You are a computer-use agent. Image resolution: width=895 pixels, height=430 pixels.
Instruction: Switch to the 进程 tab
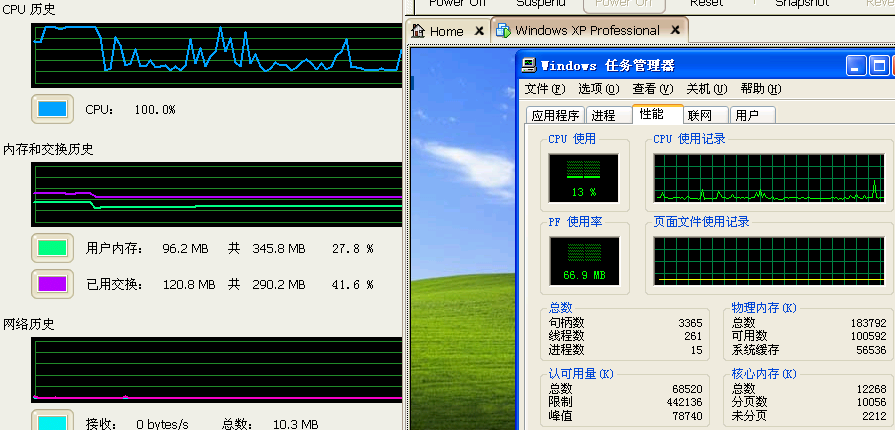tap(608, 115)
